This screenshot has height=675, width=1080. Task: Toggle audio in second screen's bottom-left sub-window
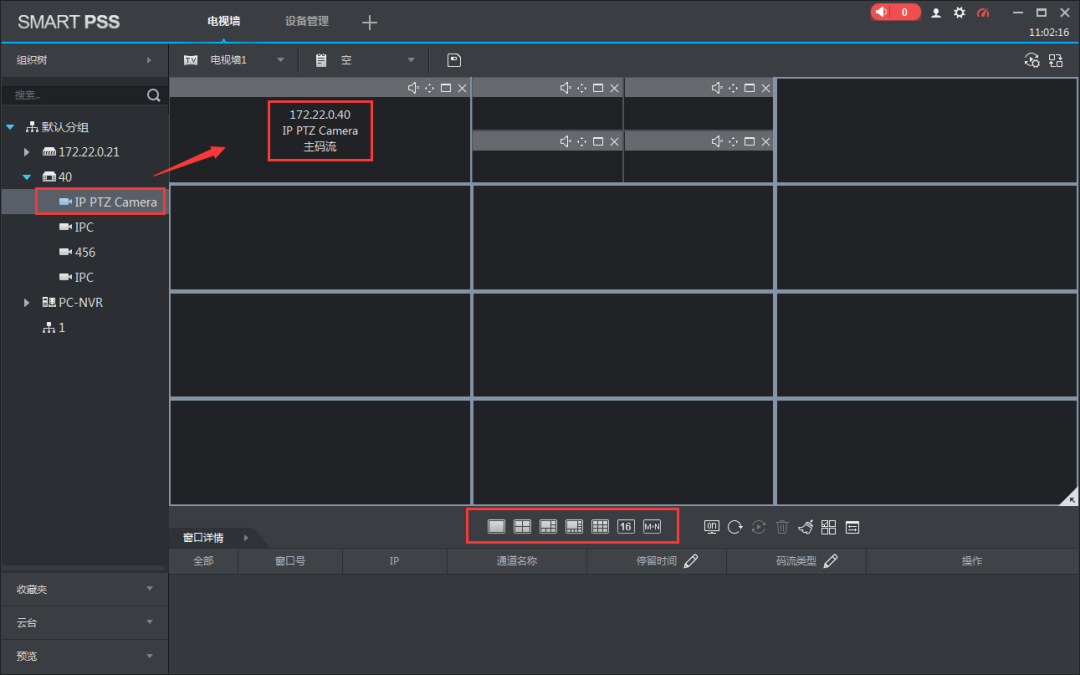565,141
